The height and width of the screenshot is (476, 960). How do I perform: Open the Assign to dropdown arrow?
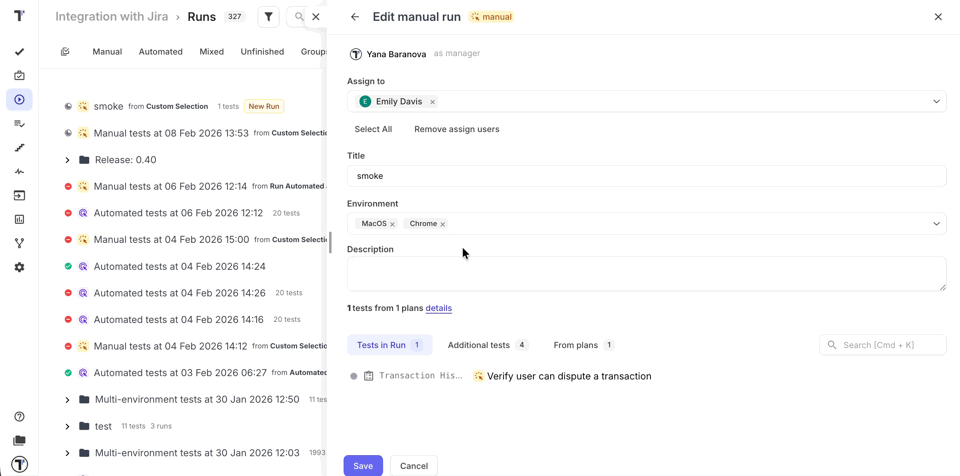point(936,102)
